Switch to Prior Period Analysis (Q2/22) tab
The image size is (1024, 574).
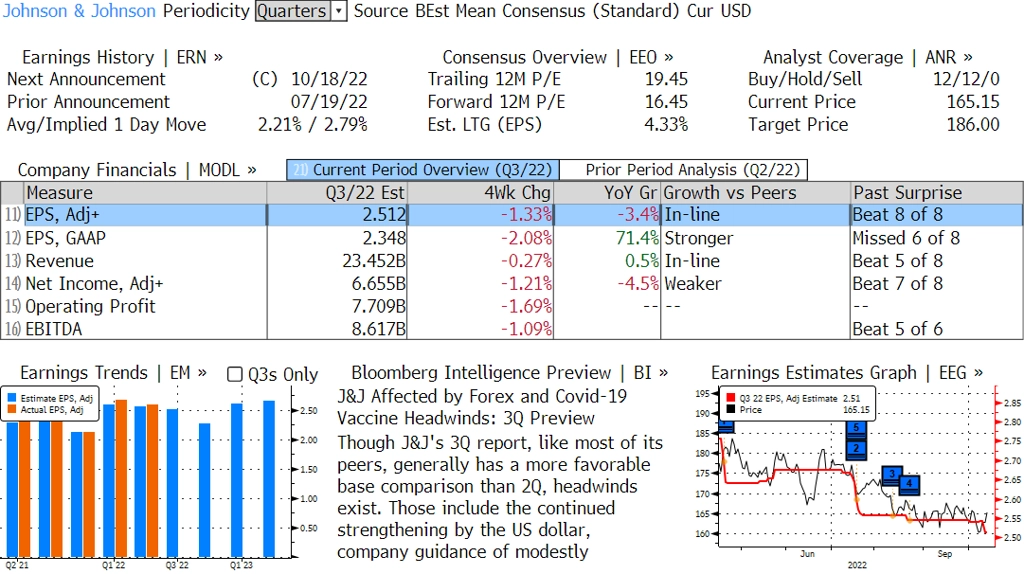[684, 170]
